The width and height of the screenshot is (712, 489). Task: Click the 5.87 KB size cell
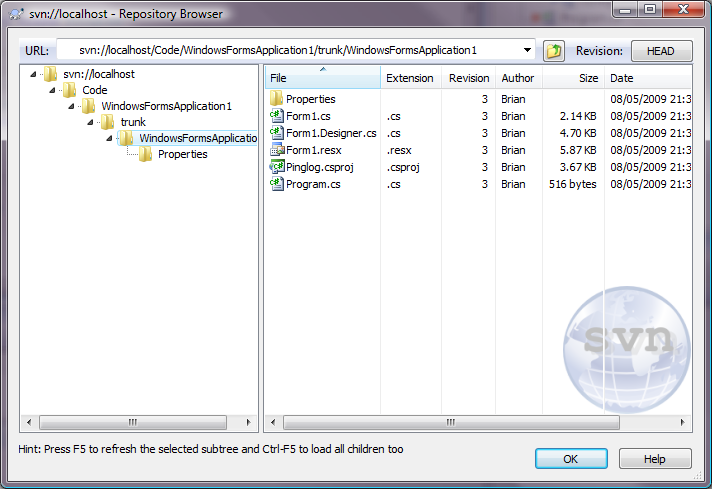point(578,149)
